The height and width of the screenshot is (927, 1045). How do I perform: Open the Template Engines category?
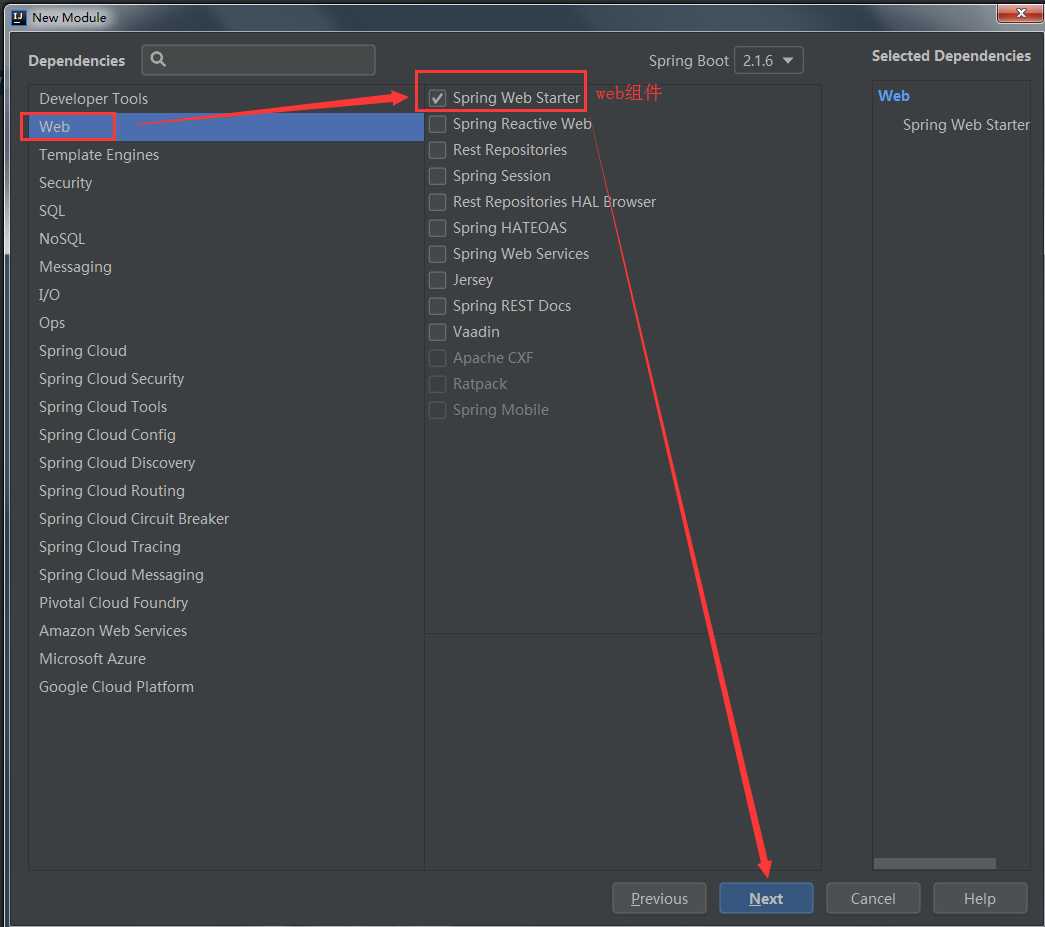click(226, 155)
